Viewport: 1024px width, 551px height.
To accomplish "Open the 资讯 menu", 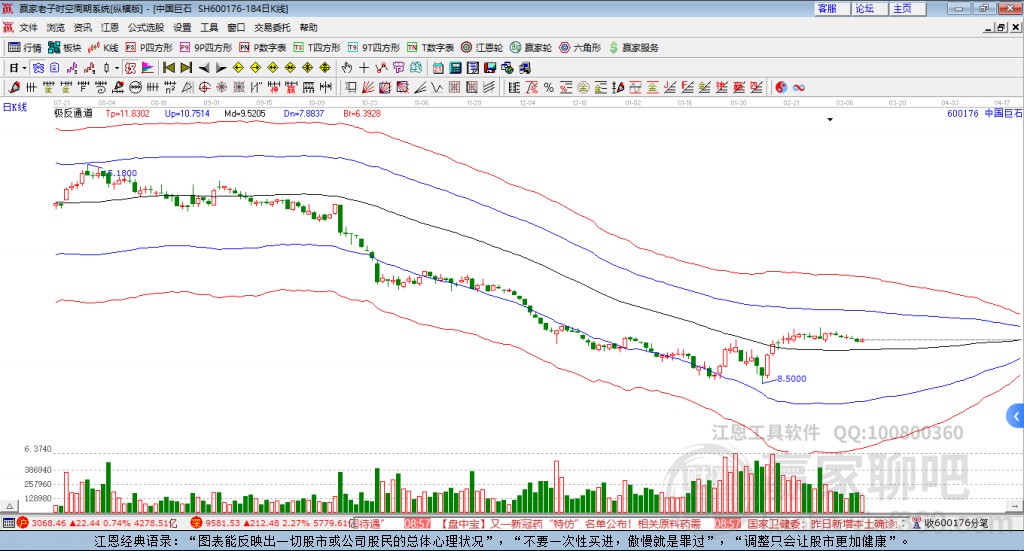I will pyautogui.click(x=82, y=27).
